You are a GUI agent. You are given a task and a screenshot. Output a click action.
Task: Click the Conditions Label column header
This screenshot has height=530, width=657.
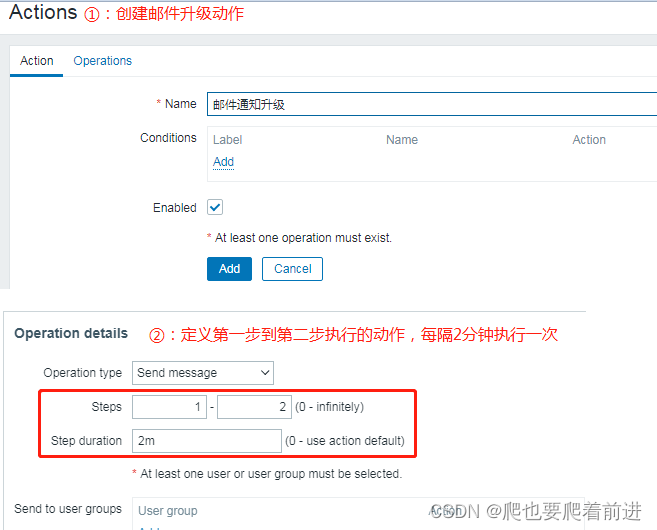click(228, 140)
